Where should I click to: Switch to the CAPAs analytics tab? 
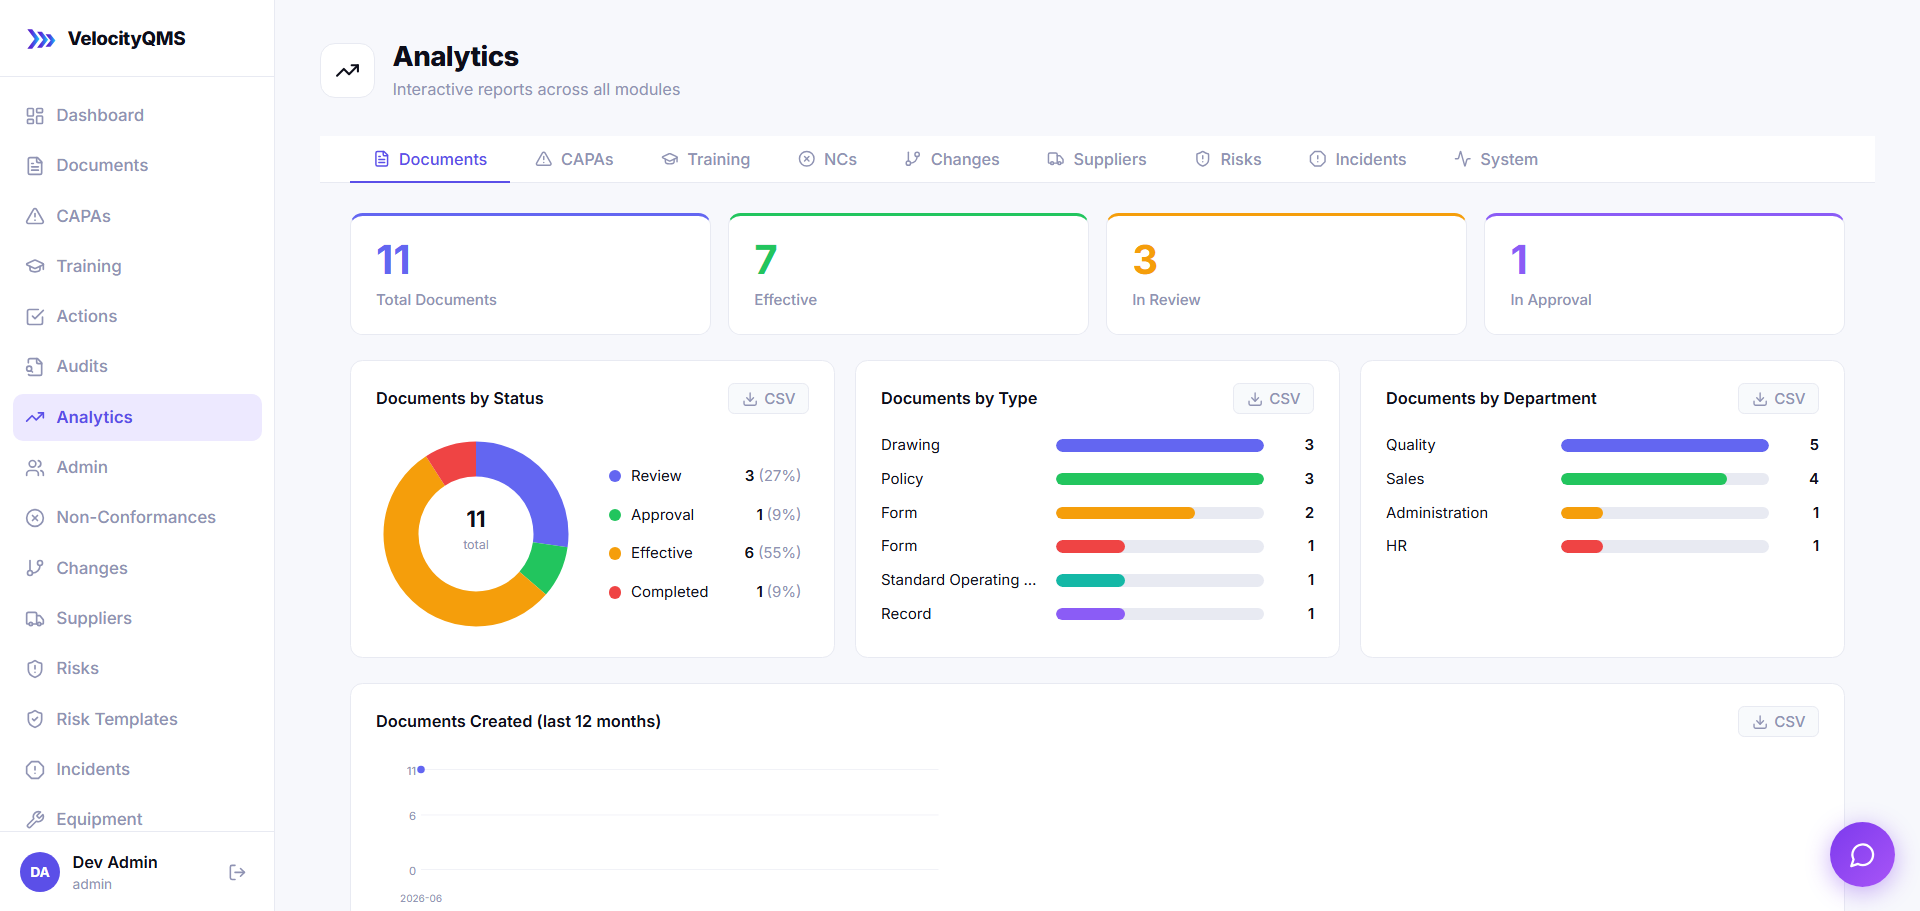[574, 159]
